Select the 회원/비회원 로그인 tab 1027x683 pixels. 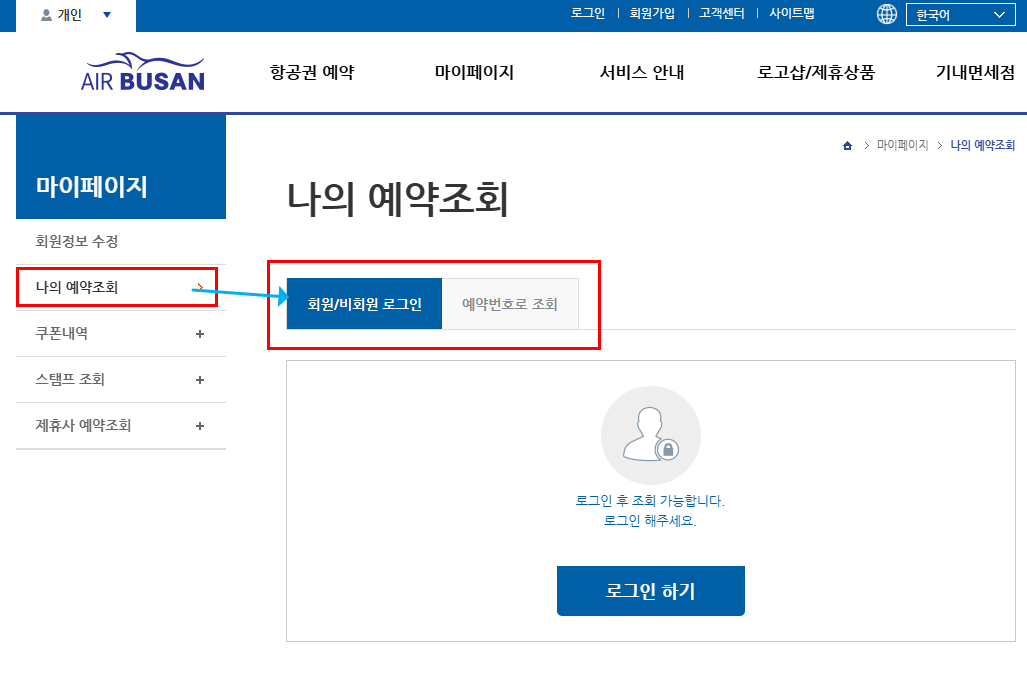364,302
